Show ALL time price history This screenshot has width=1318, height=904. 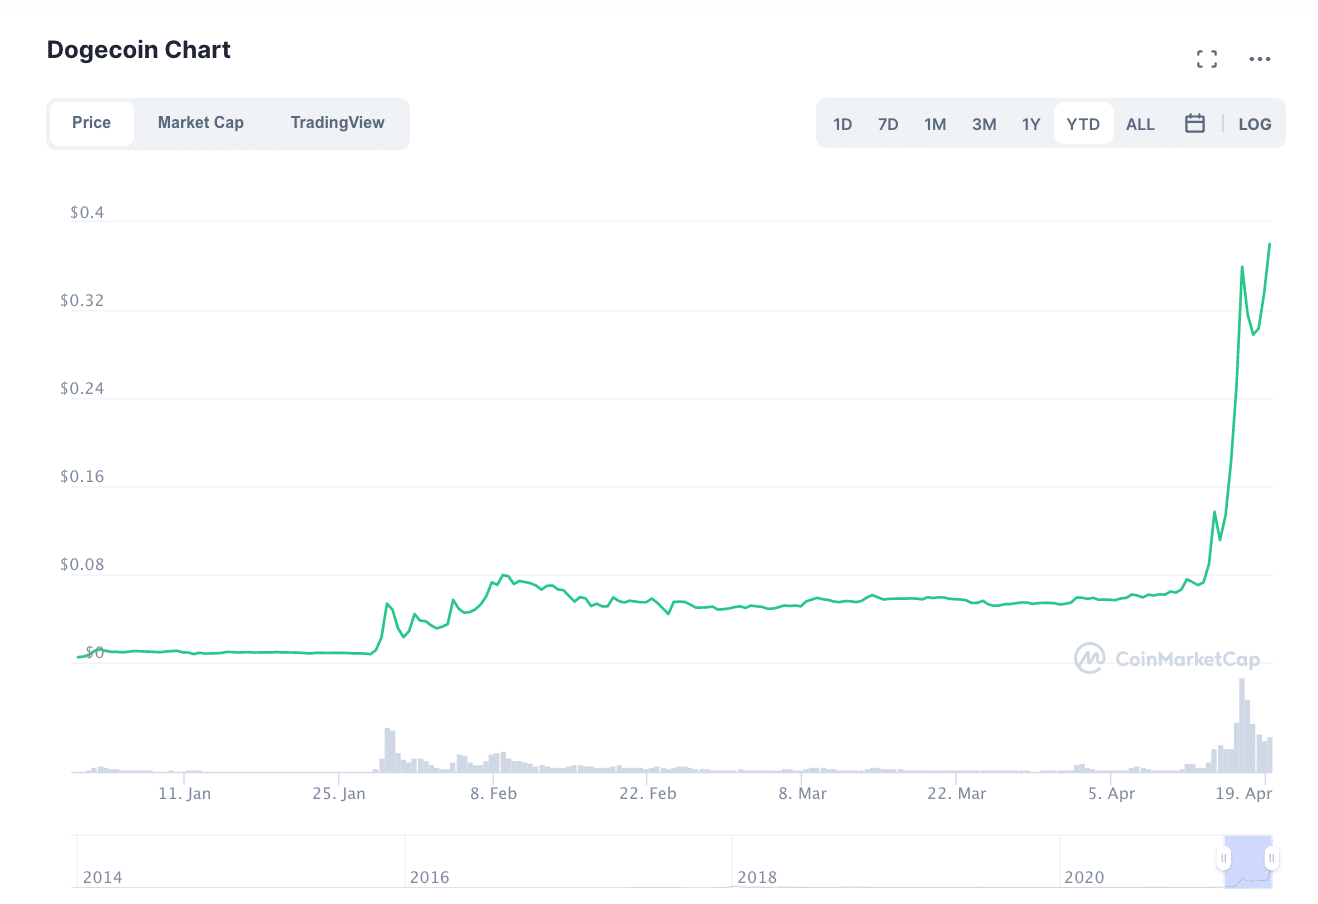click(1140, 124)
